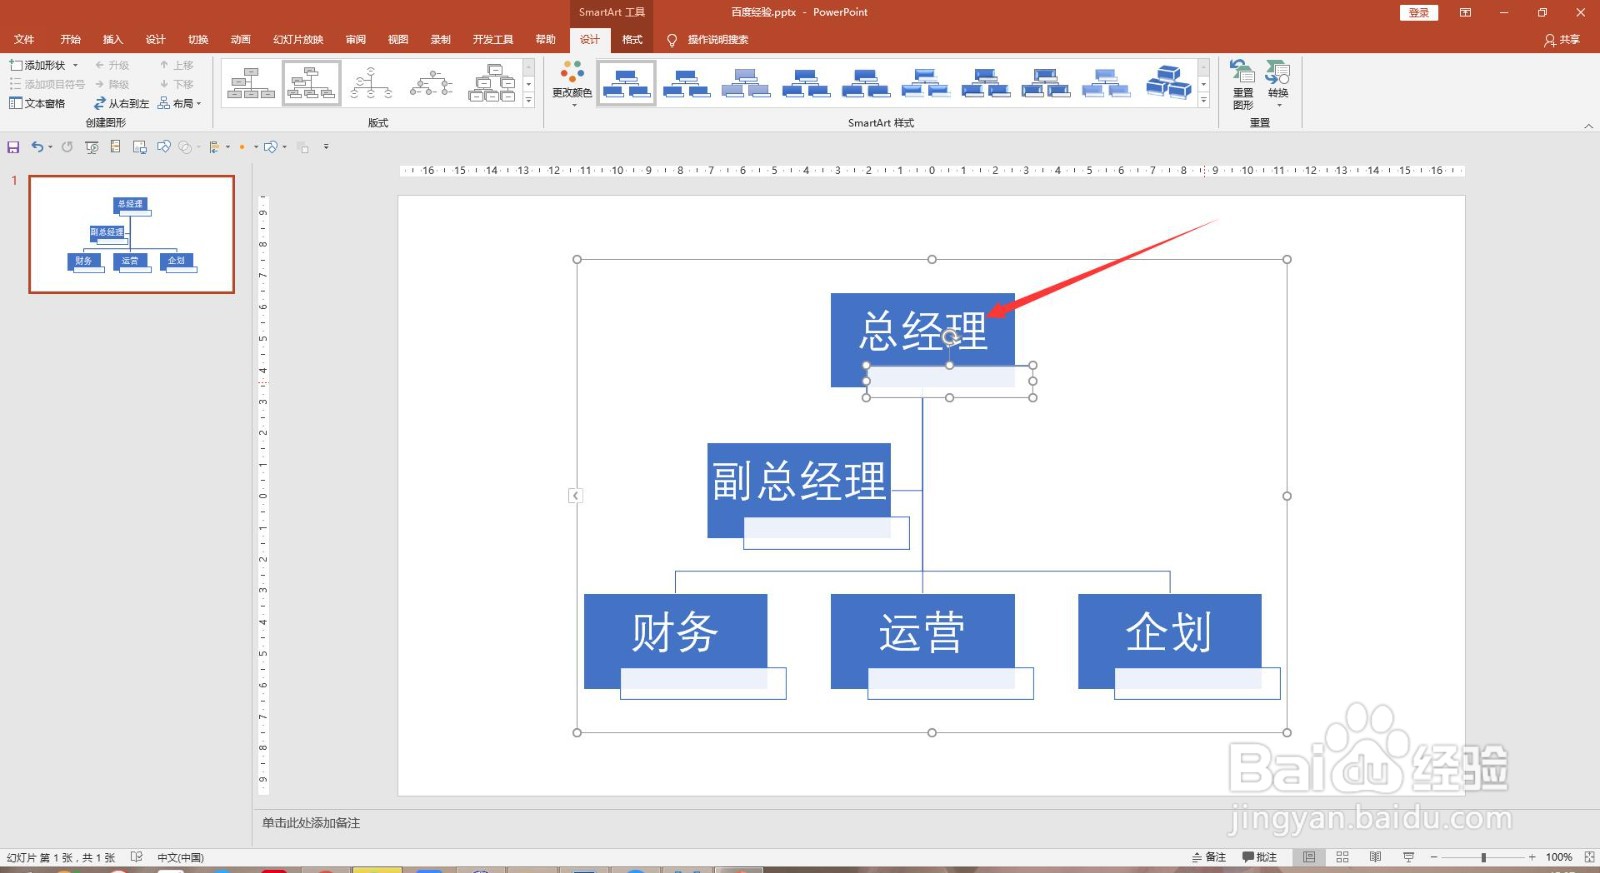This screenshot has height=873, width=1600.
Task: Select the 运营 box in chart
Action: pyautogui.click(x=922, y=640)
